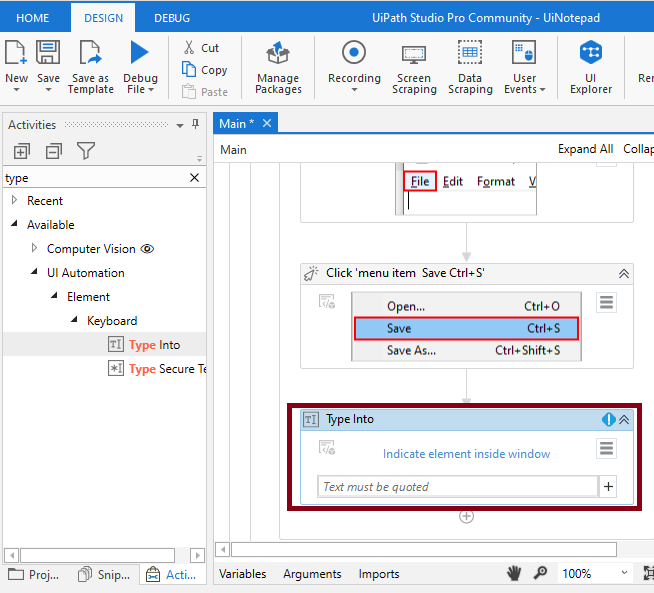
Task: Switch to DEBUG ribbon tab
Action: (x=172, y=18)
